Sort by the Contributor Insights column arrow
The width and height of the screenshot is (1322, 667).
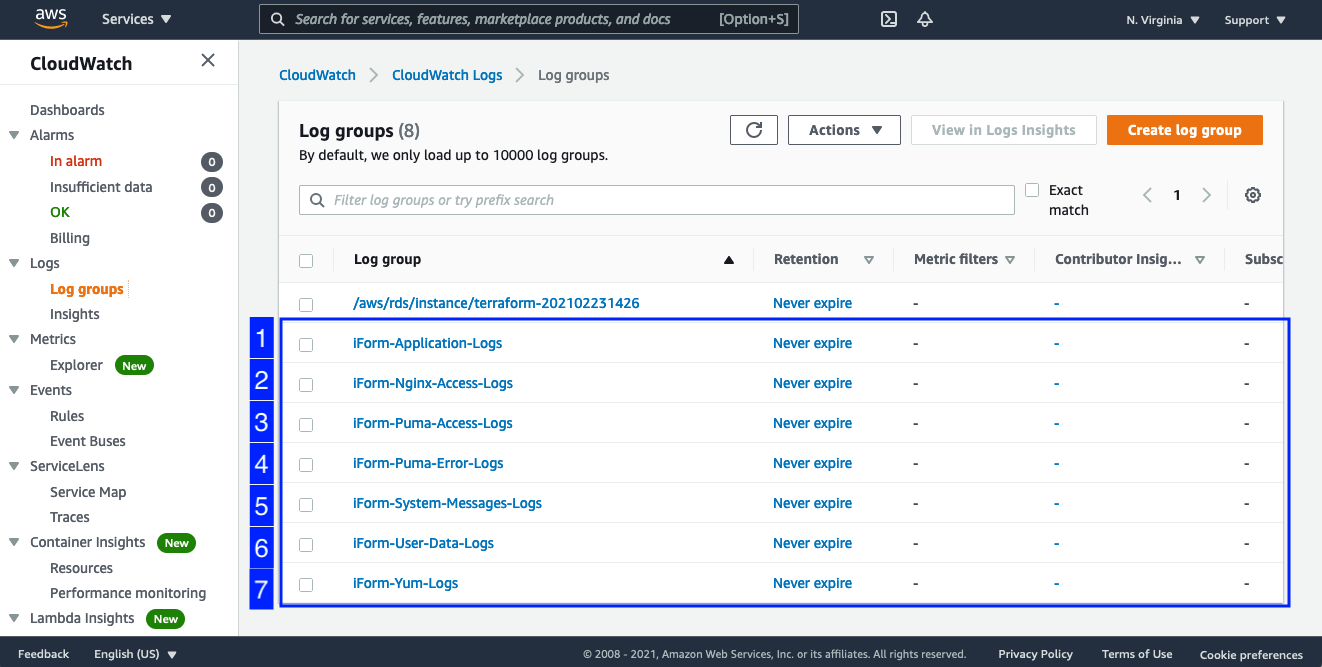tap(1200, 260)
